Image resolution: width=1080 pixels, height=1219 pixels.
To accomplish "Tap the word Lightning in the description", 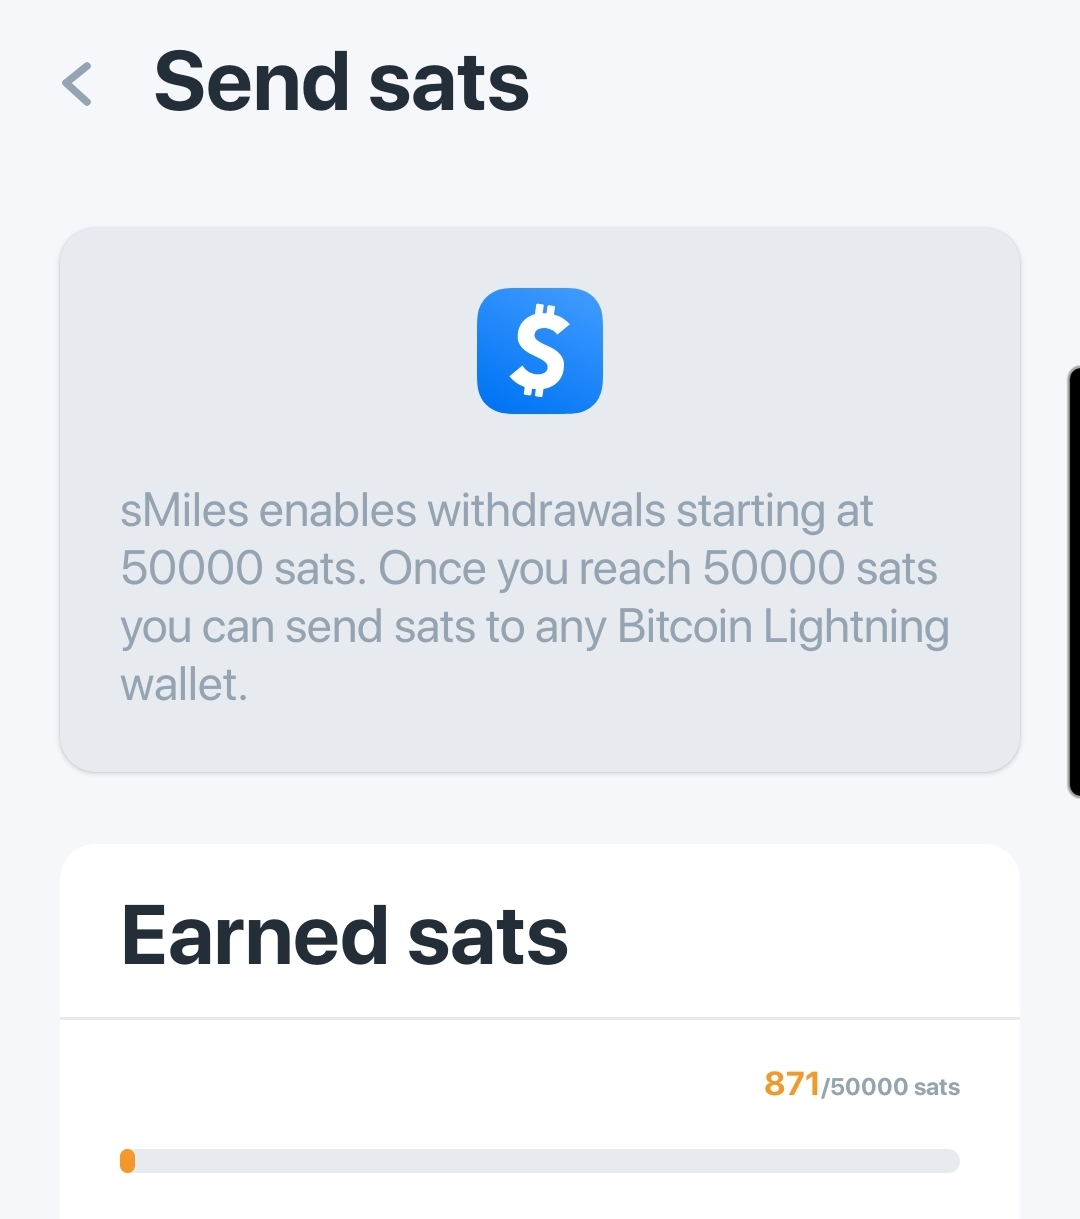I will point(856,627).
